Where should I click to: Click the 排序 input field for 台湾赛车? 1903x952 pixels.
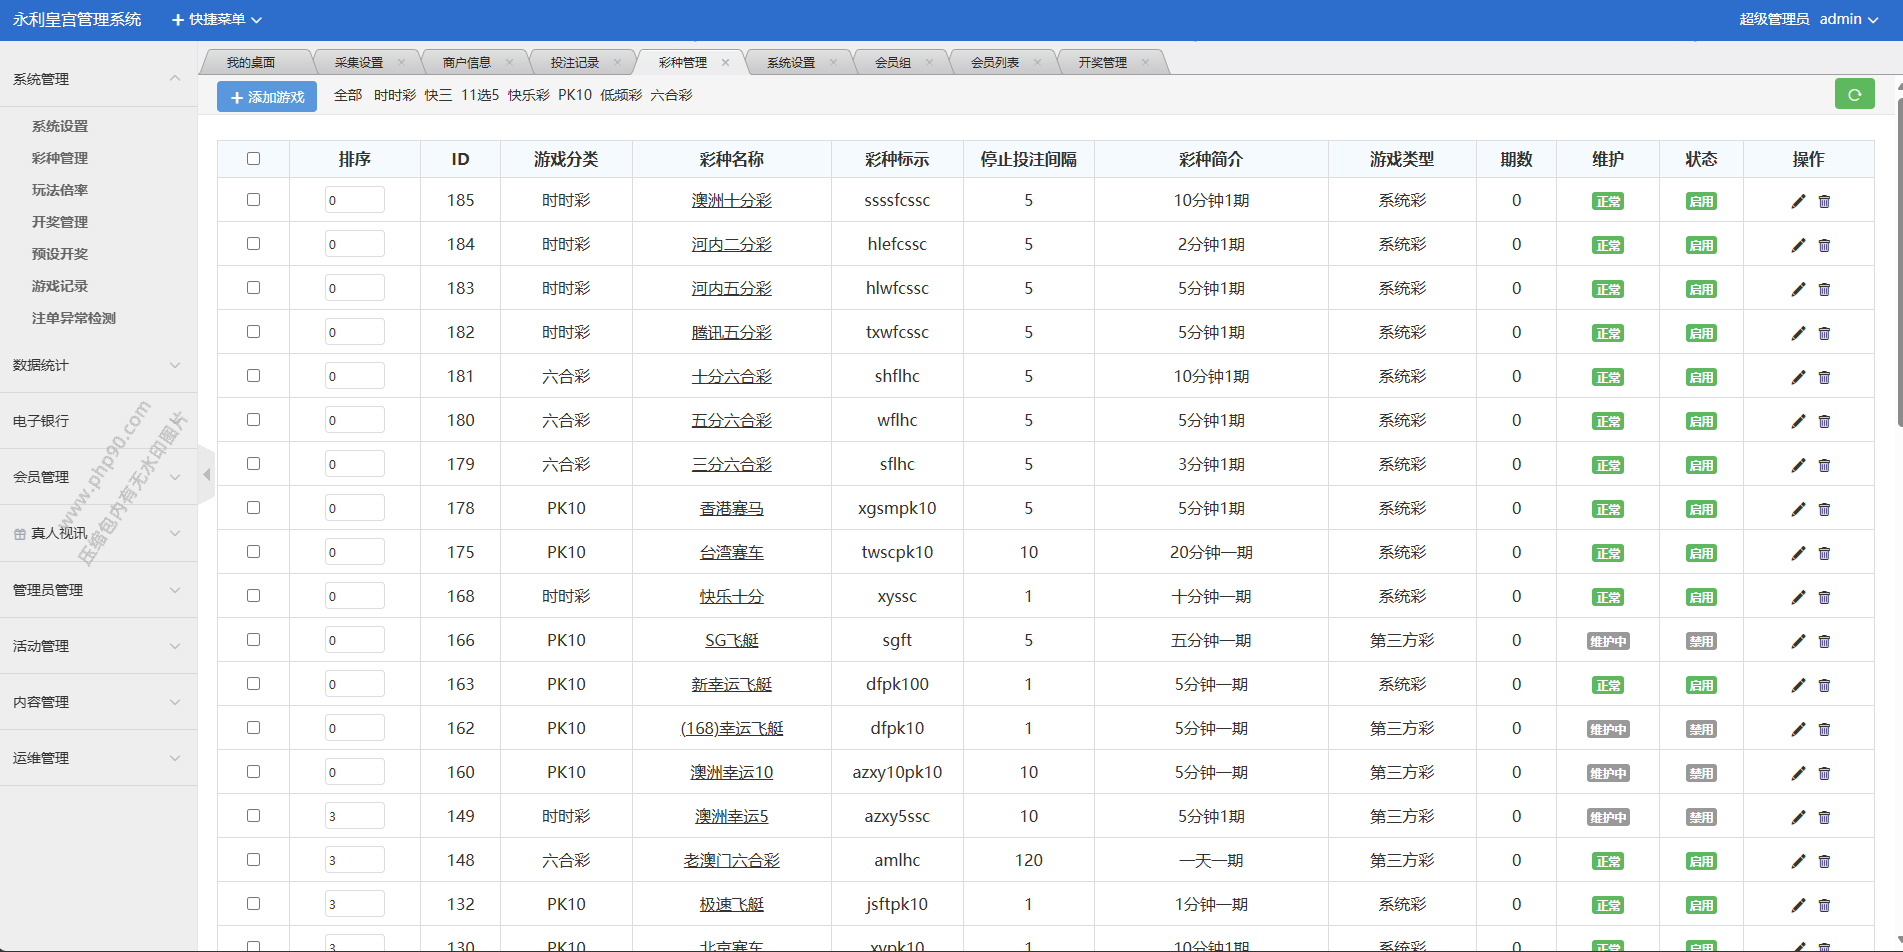tap(354, 552)
